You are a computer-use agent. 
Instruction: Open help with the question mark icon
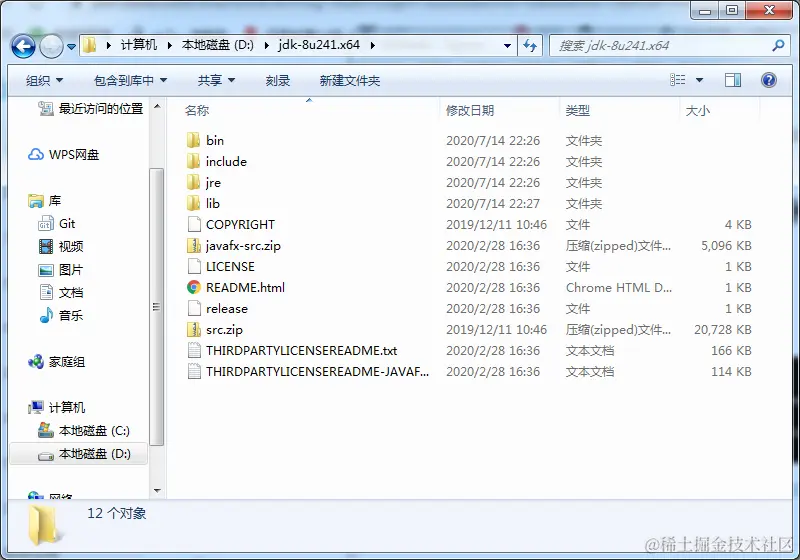[x=768, y=80]
